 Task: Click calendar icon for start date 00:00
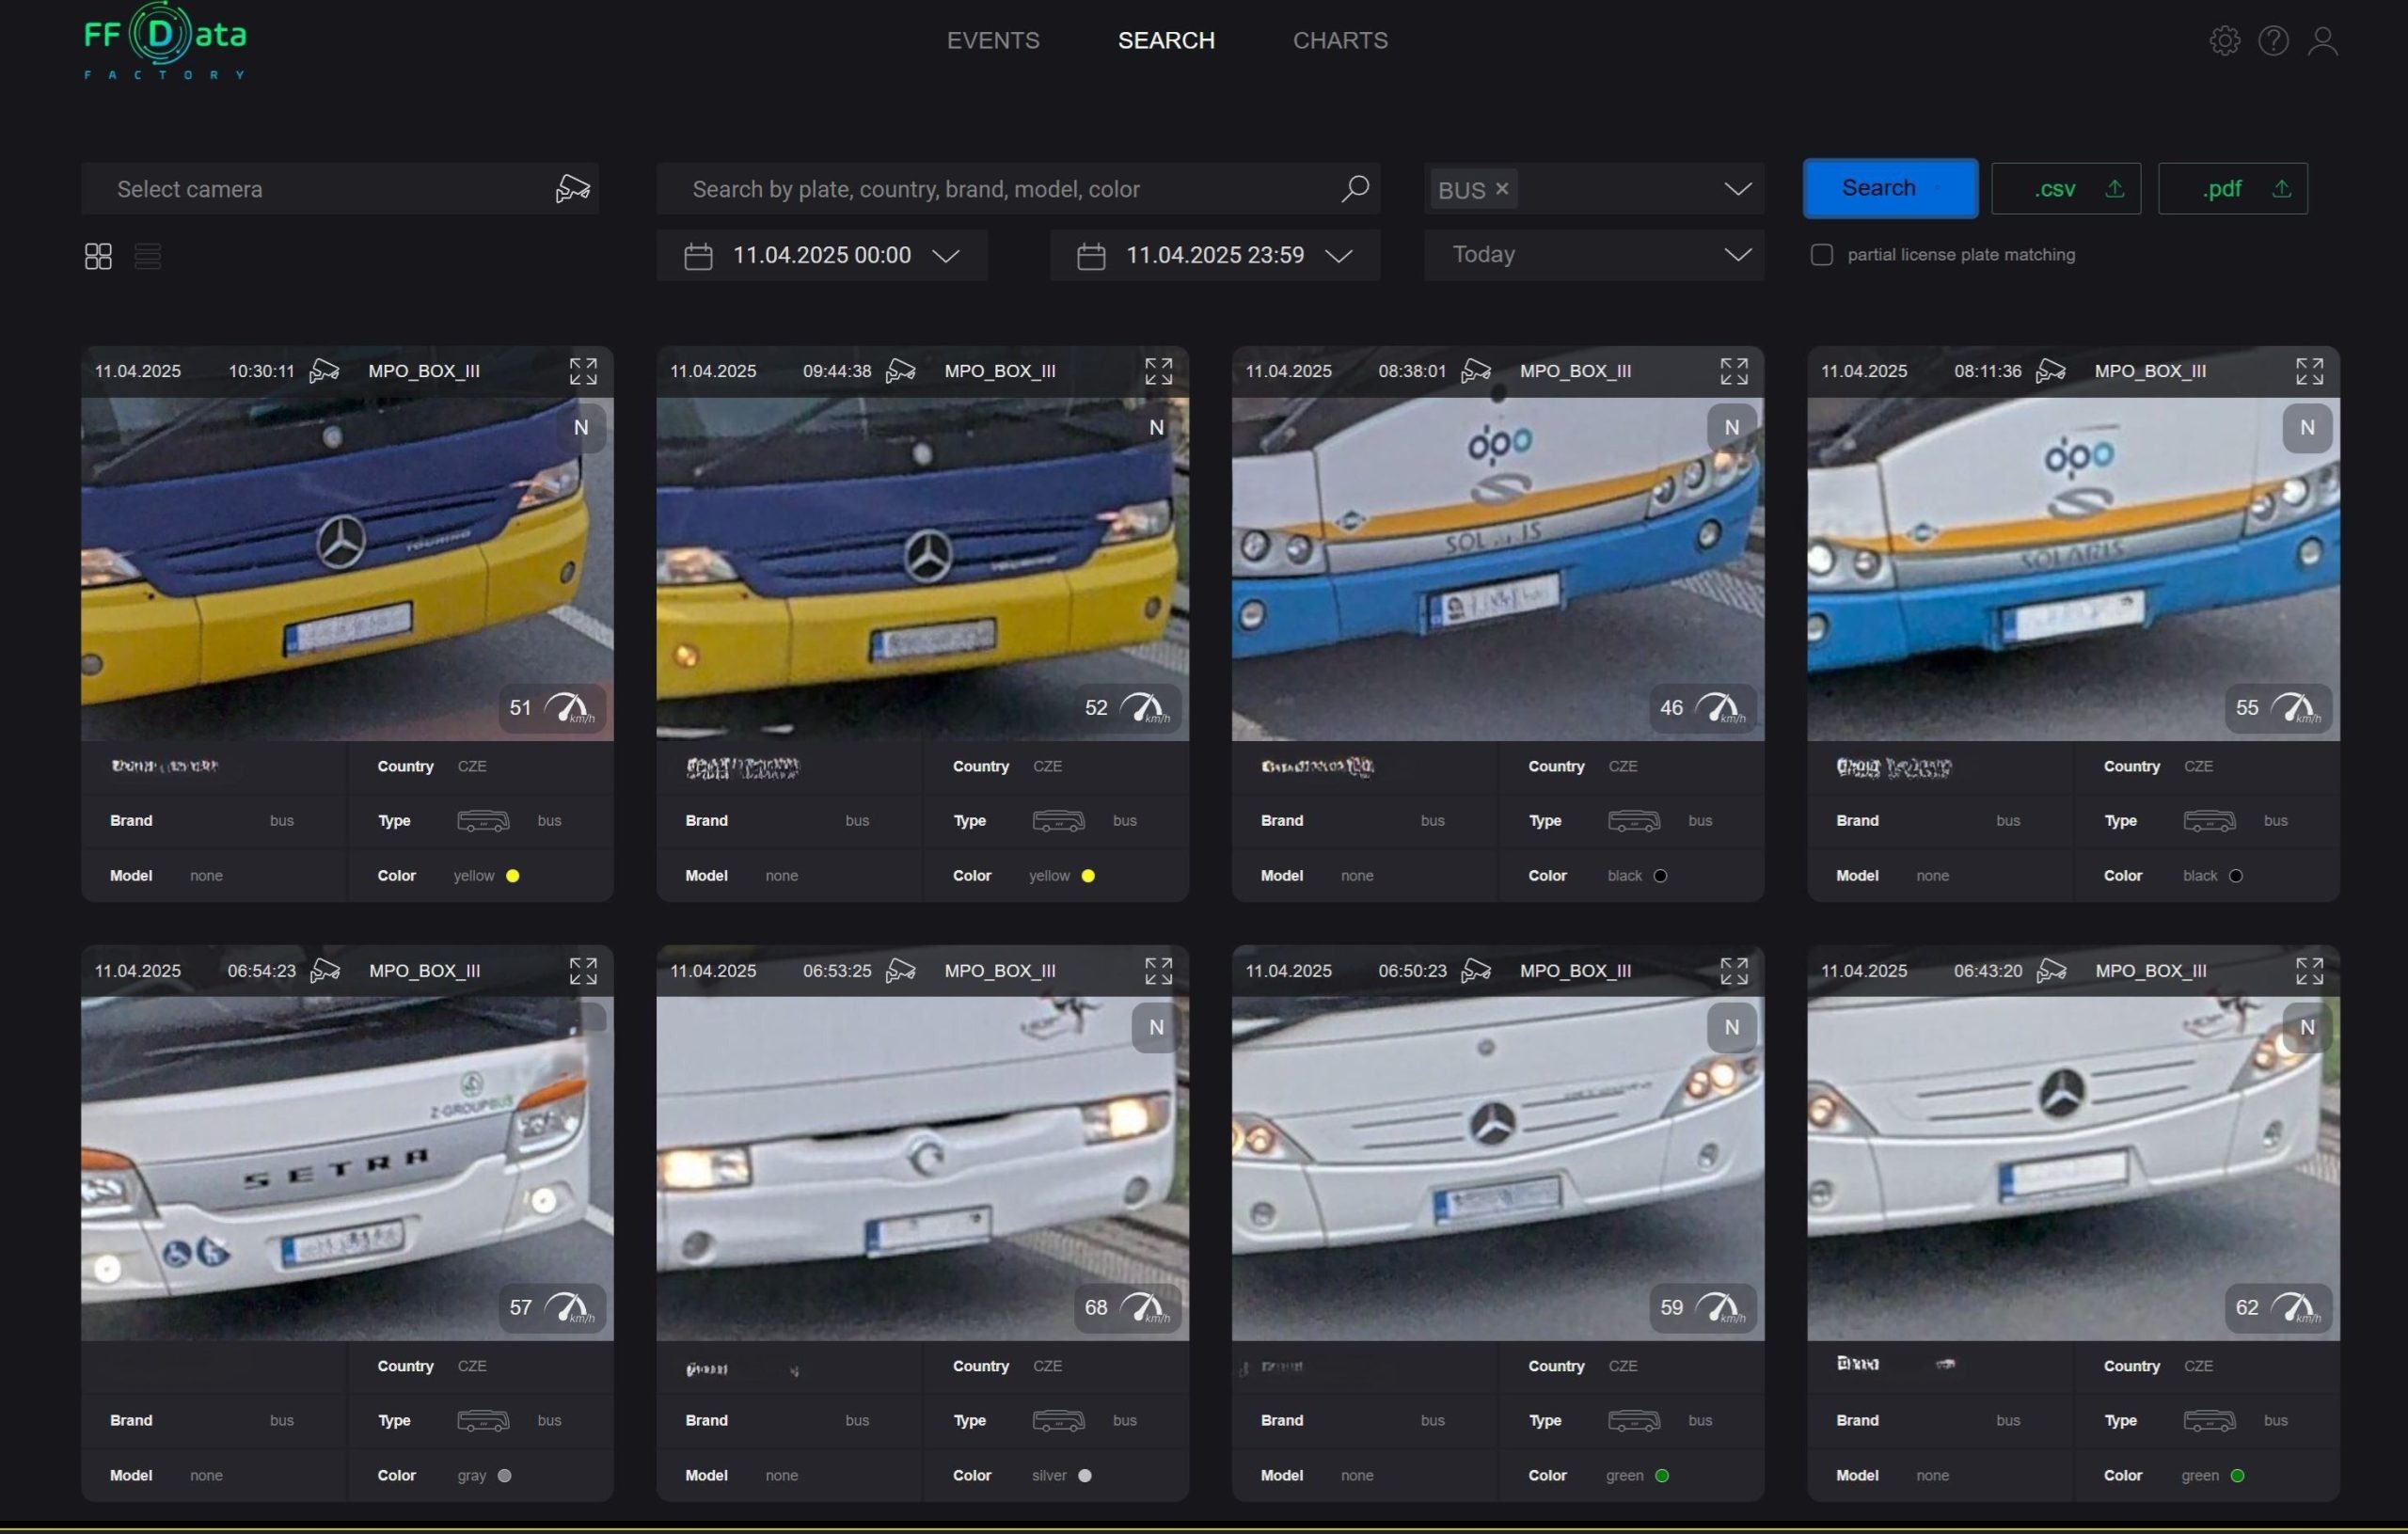tap(698, 256)
